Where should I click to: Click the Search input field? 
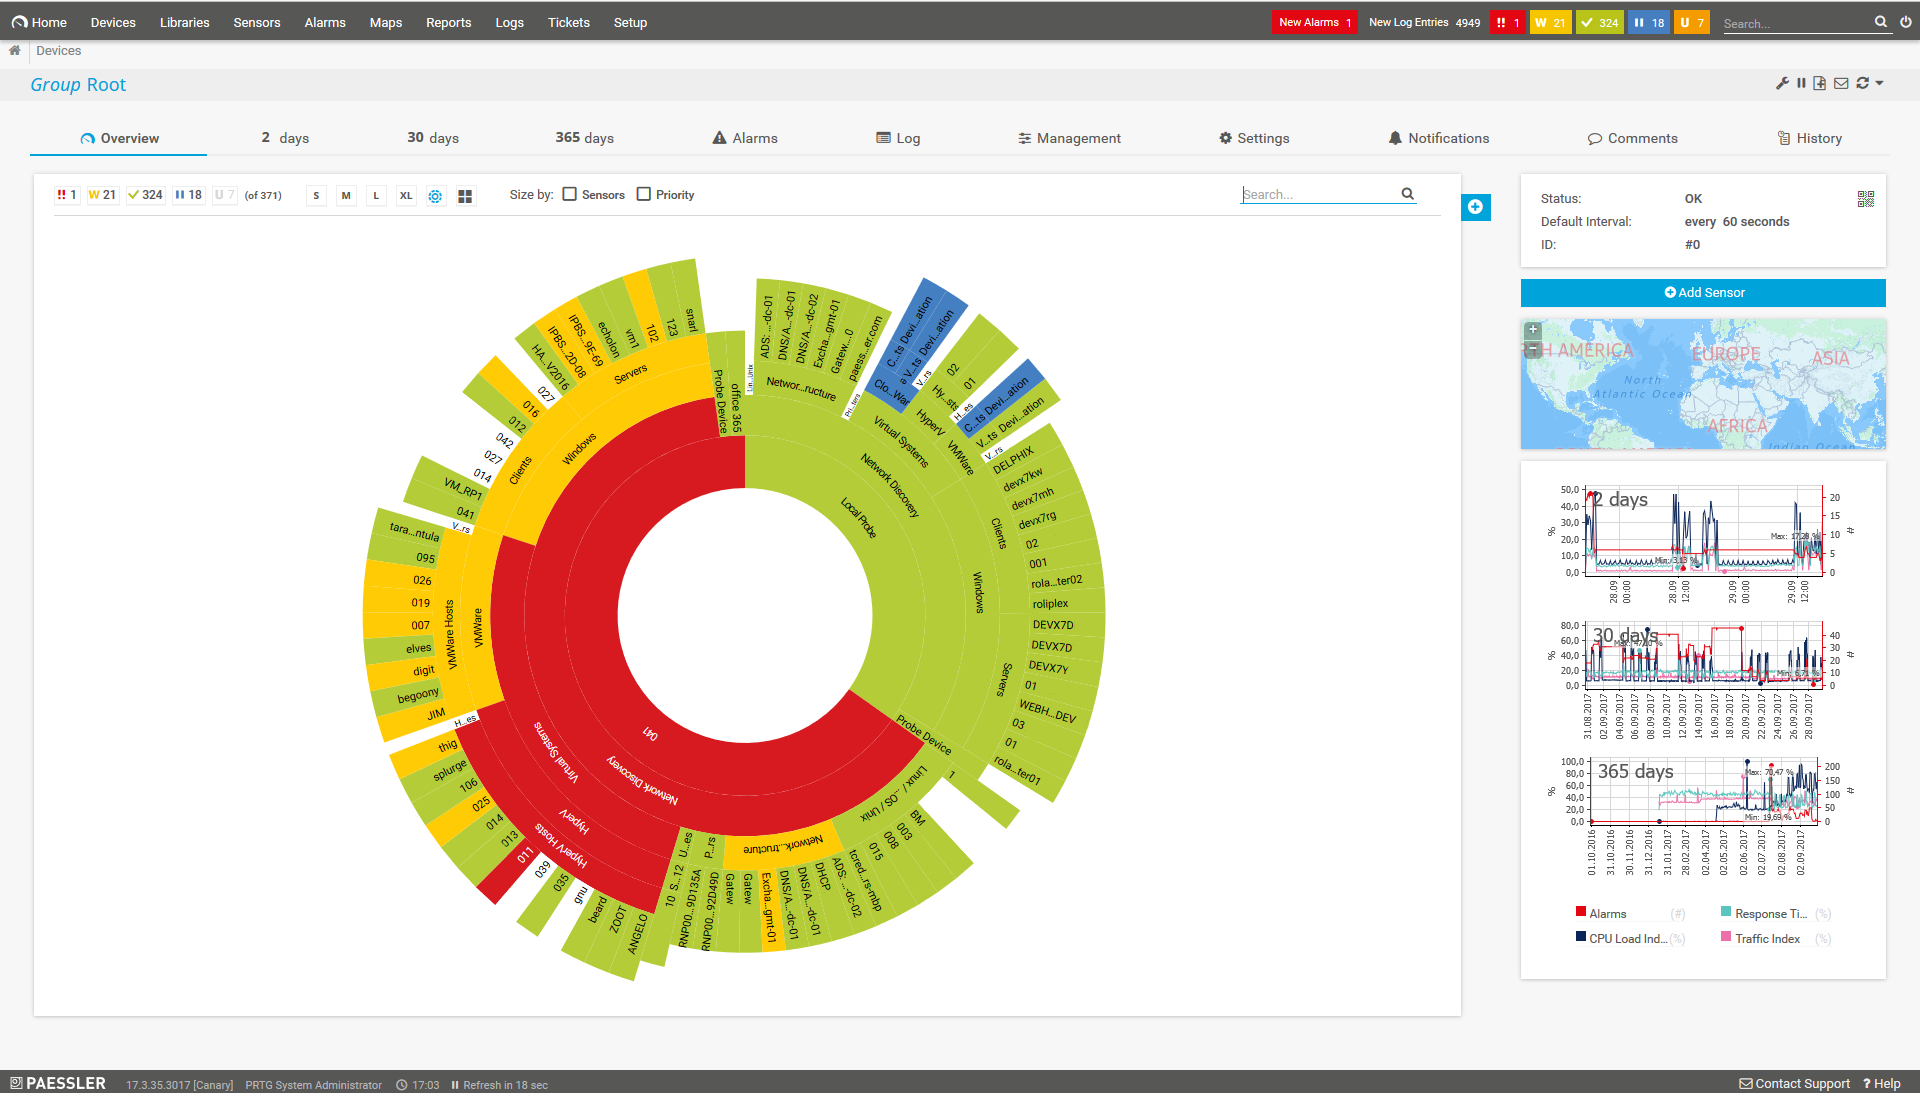click(x=1320, y=194)
